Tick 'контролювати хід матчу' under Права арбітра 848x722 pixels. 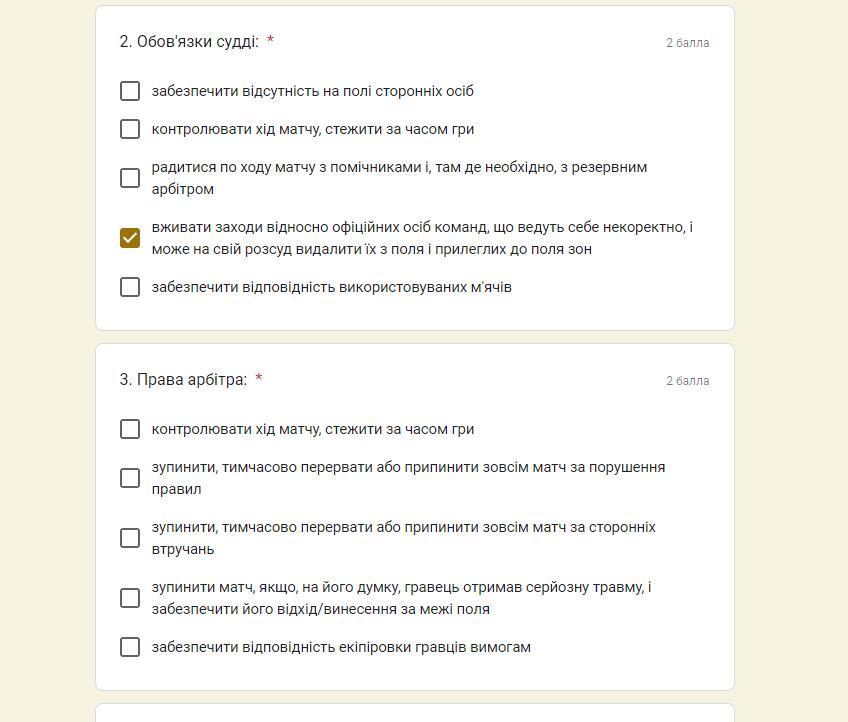pyautogui.click(x=130, y=429)
